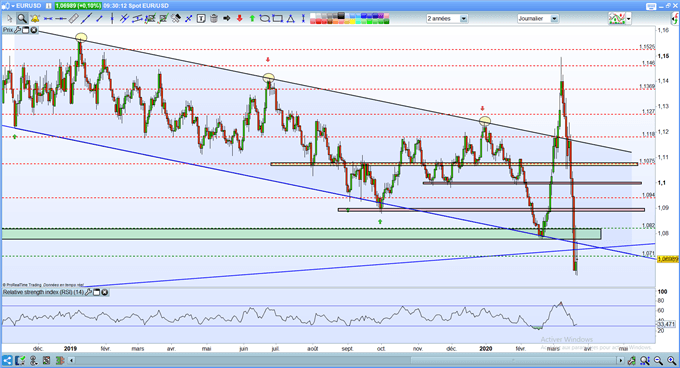
Task: Select the short segment line tool
Action: coord(99,18)
